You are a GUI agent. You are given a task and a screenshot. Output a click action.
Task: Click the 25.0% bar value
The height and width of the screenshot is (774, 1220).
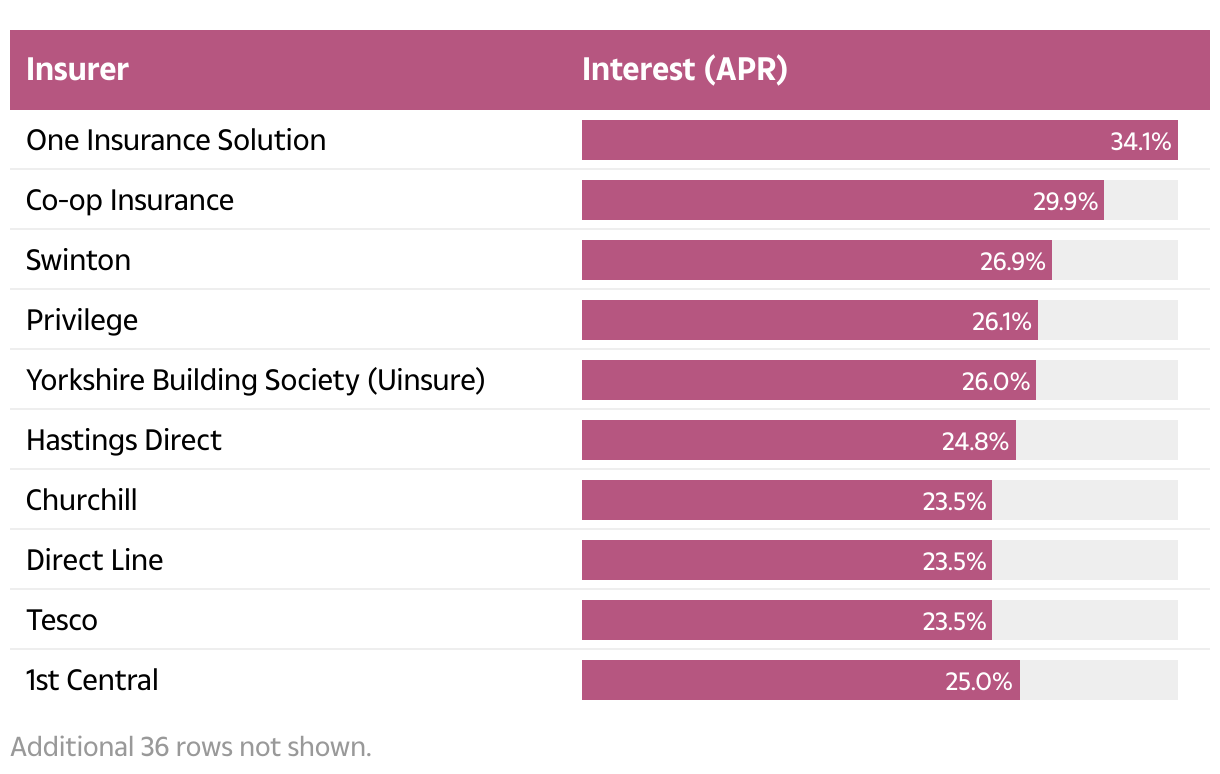tap(978, 681)
